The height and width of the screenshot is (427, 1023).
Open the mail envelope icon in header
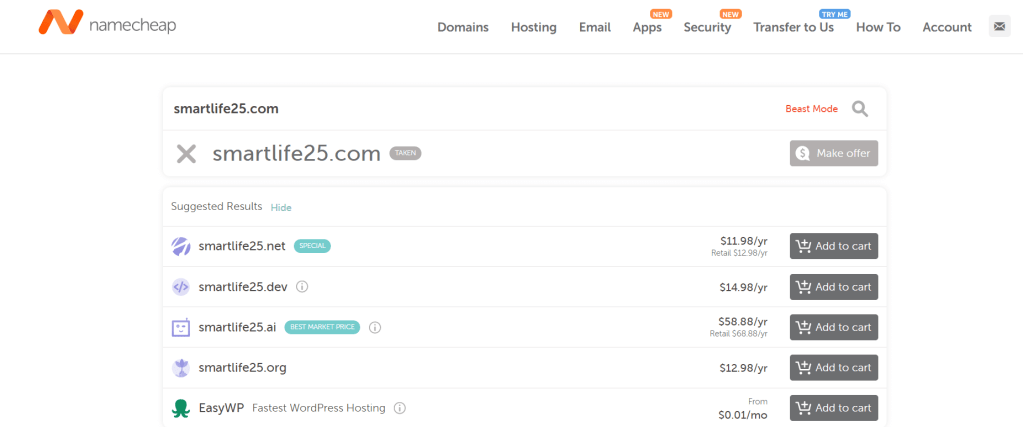click(x=1000, y=26)
